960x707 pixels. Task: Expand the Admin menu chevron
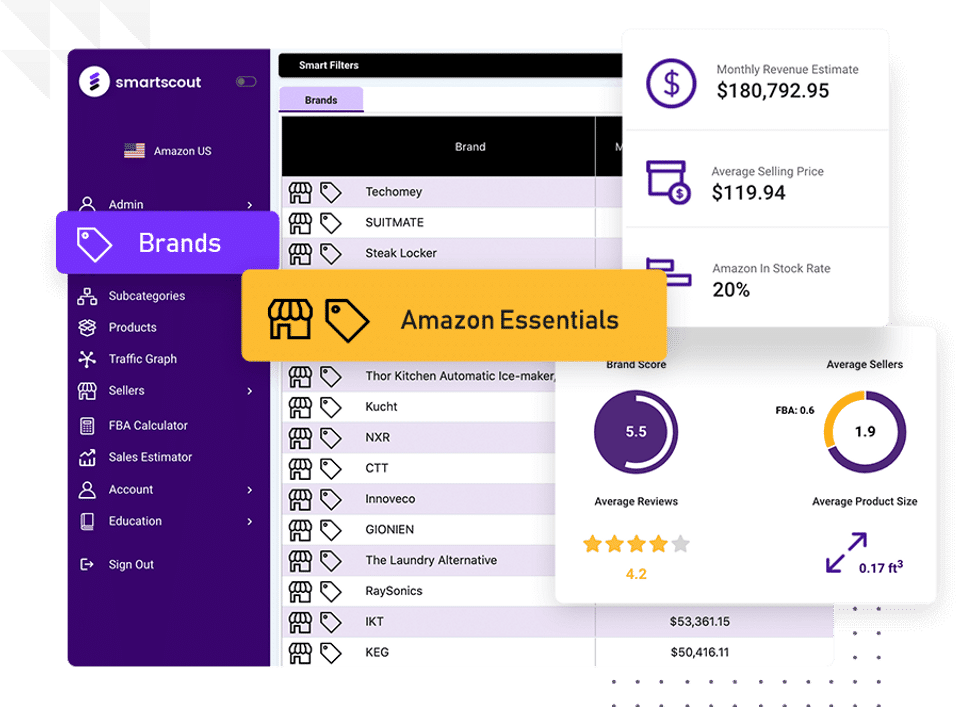(250, 205)
